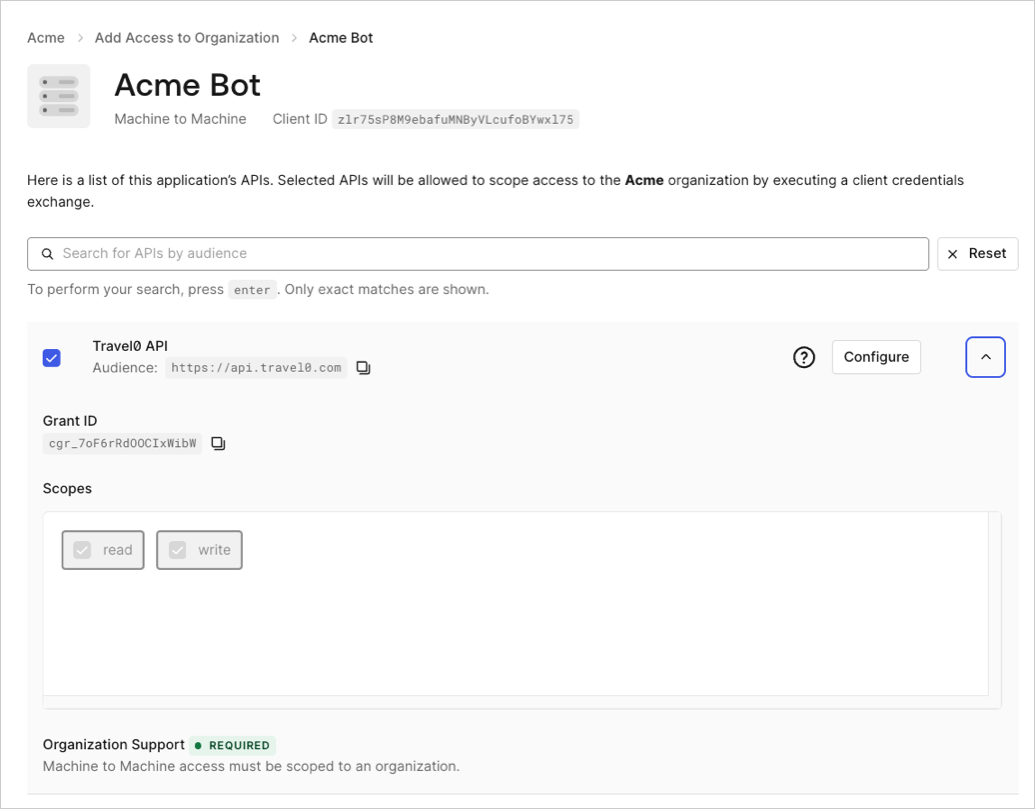Click the enter key hint
Viewport: 1035px width, 809px height.
(252, 290)
